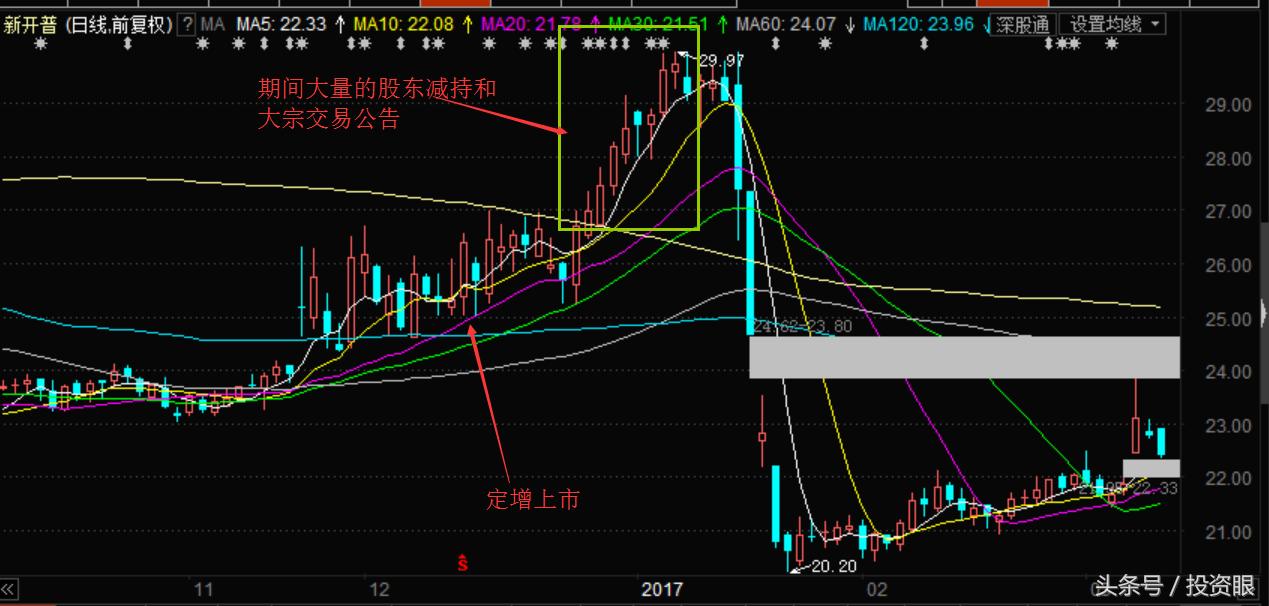Click the question mark help icon

[x=187, y=24]
